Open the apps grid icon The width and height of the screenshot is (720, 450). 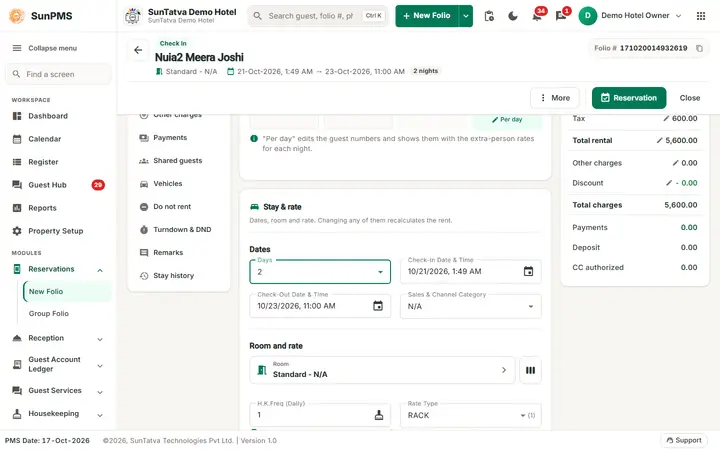coord(701,16)
